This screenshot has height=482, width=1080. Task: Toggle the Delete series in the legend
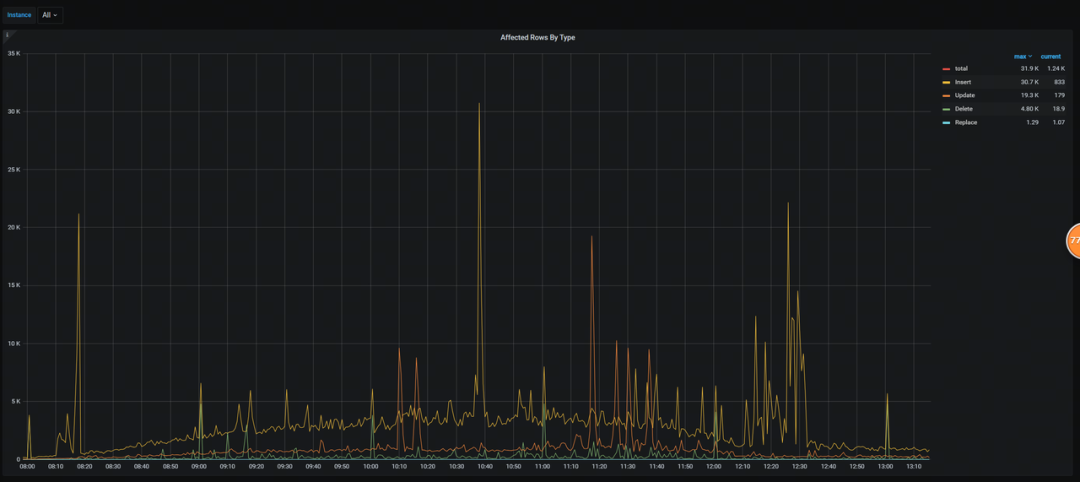[x=964, y=109]
